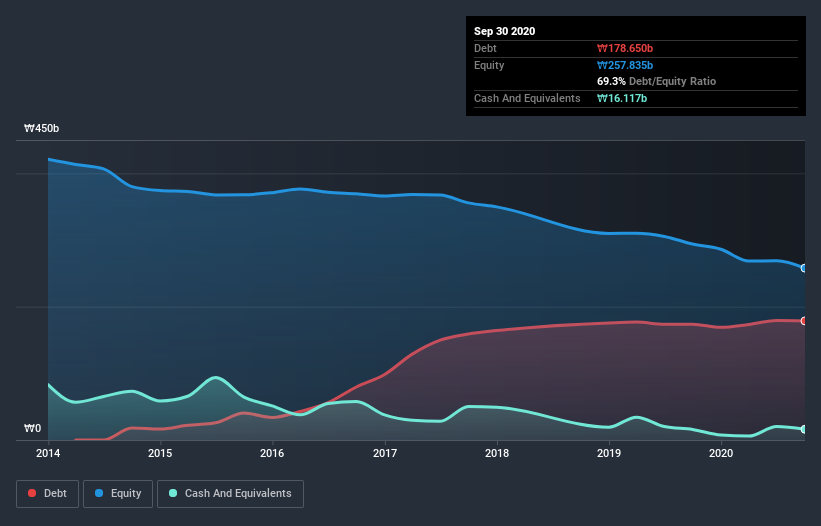Click Cash And Equivalents tooltip label
Viewport: 821px width, 526px height.
pos(527,98)
